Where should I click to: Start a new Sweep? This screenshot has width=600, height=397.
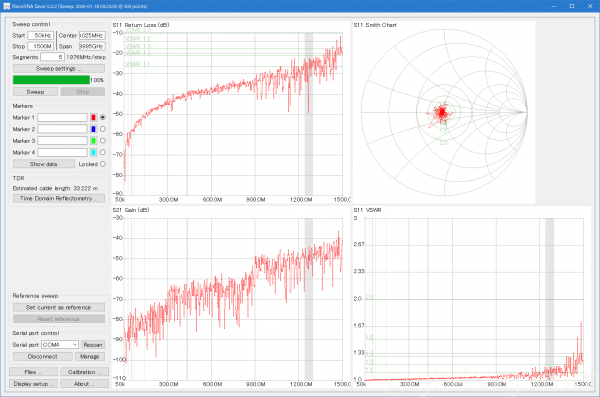pyautogui.click(x=35, y=92)
